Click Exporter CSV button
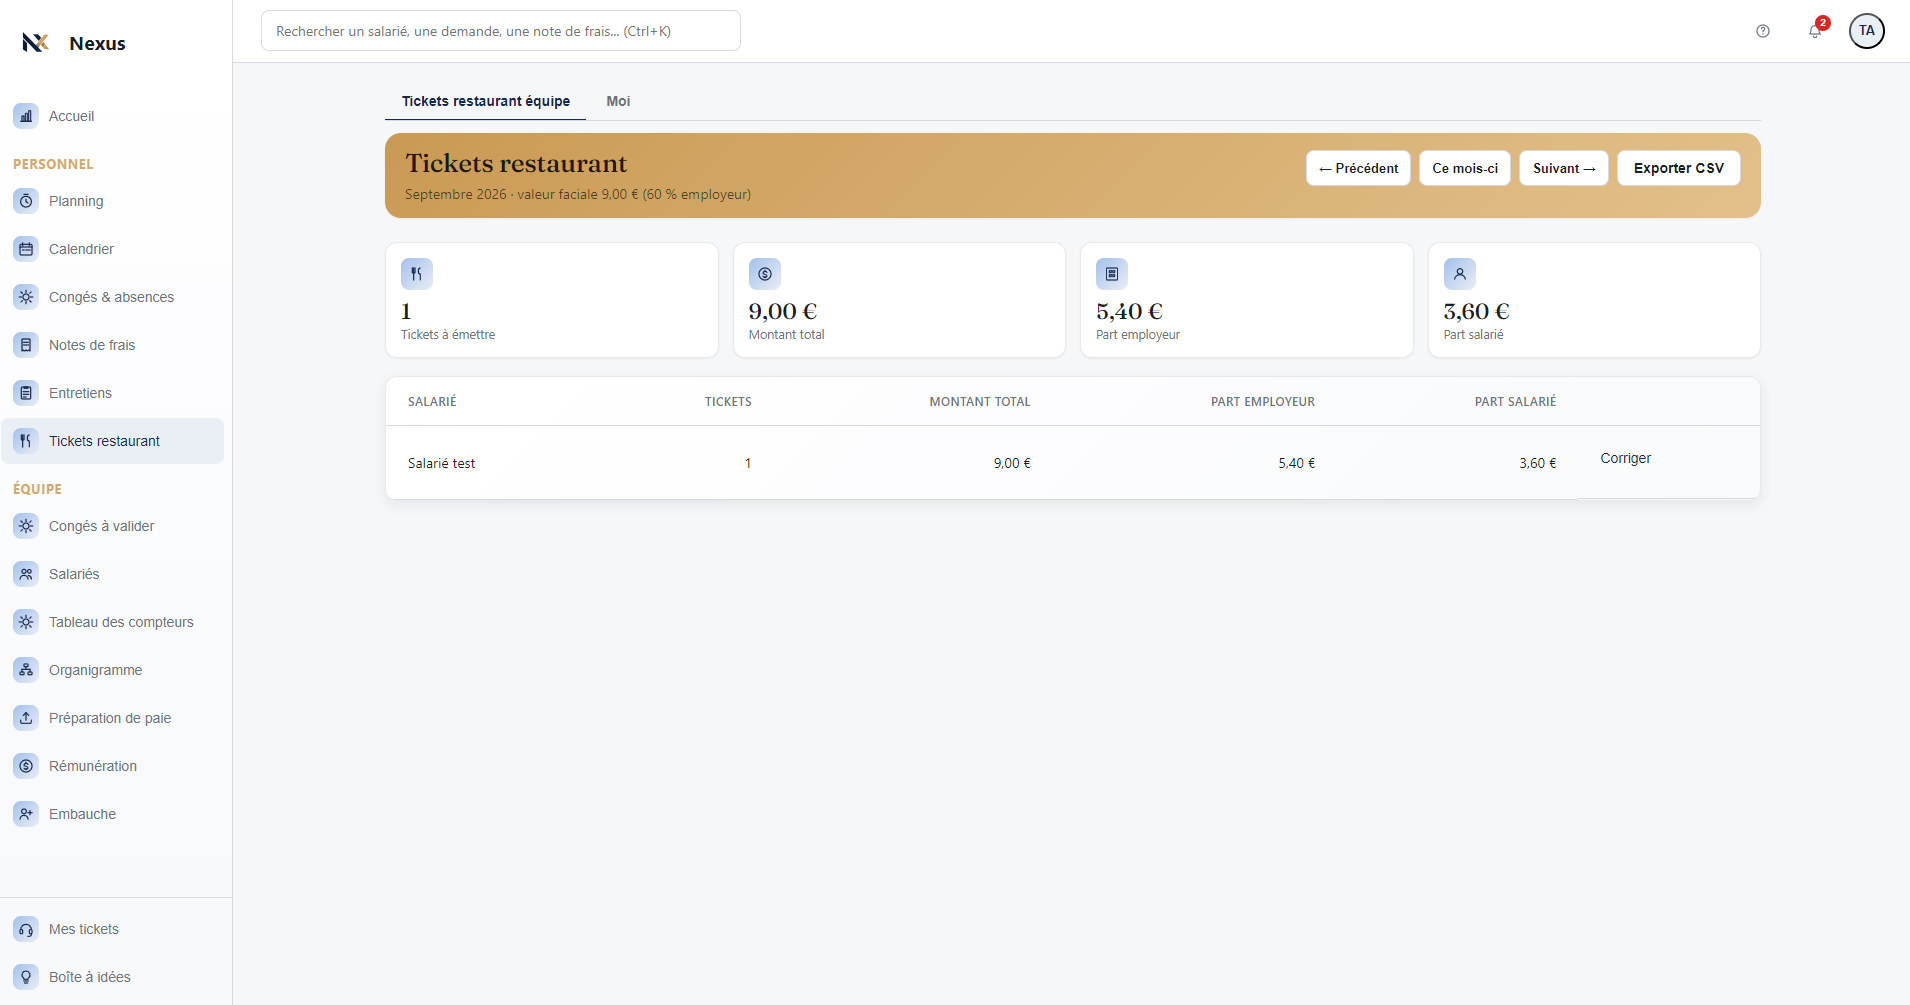 (x=1679, y=168)
